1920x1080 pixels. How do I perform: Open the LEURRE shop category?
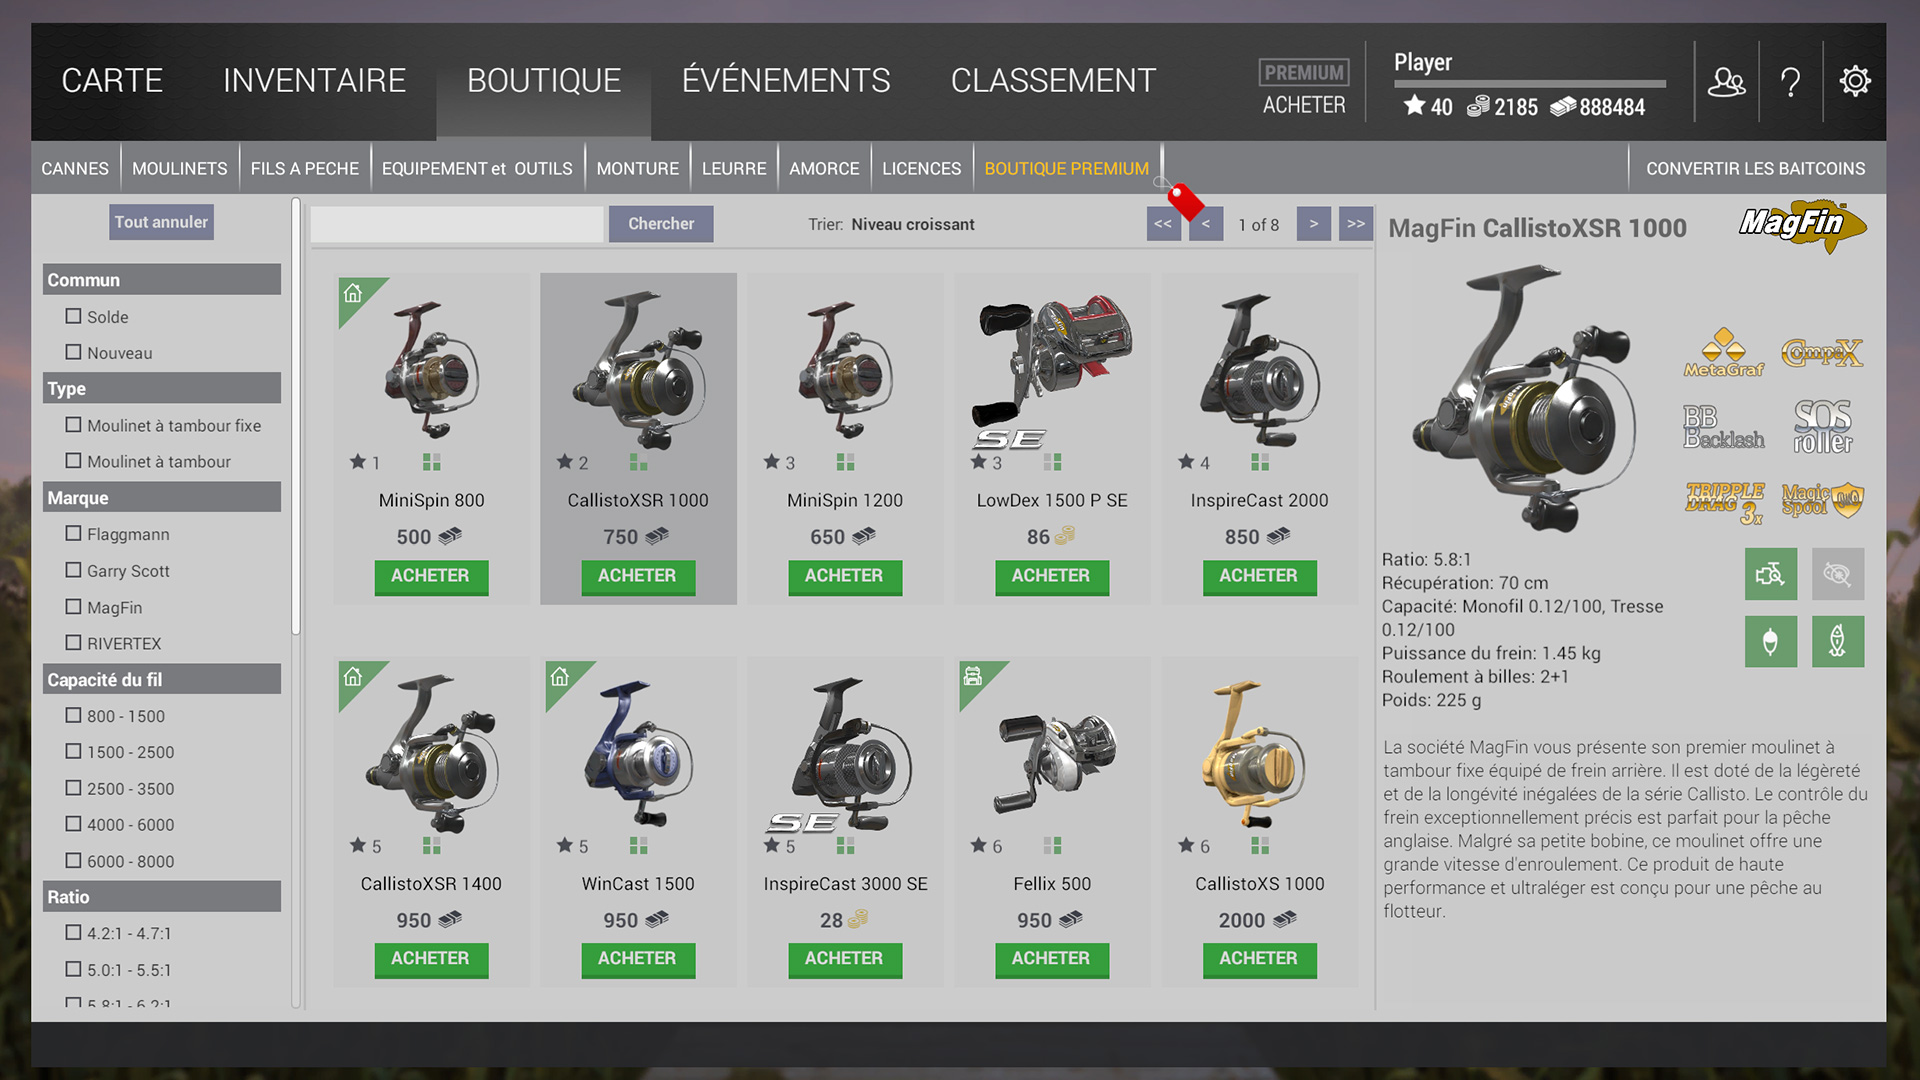coord(733,168)
